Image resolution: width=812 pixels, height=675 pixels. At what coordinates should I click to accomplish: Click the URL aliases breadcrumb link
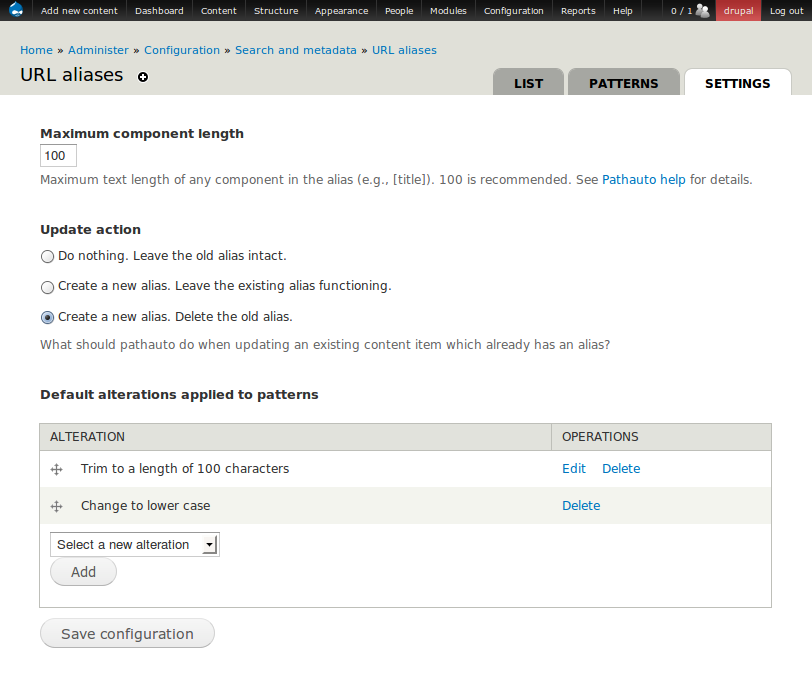[404, 50]
